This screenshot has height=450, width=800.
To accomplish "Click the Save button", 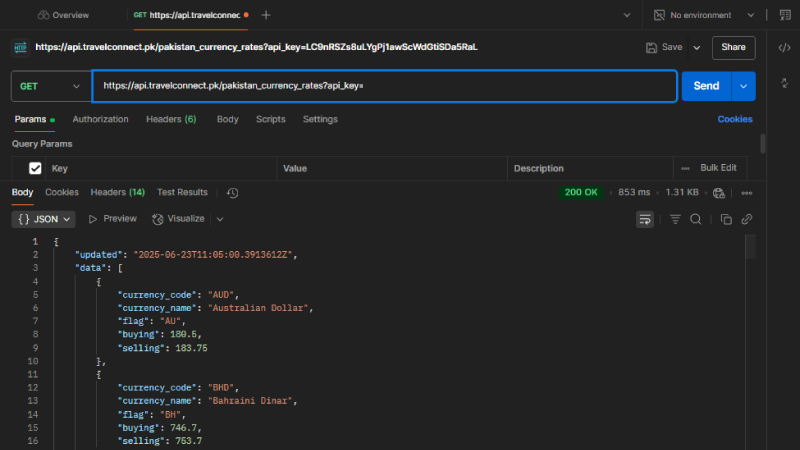I will click(664, 47).
